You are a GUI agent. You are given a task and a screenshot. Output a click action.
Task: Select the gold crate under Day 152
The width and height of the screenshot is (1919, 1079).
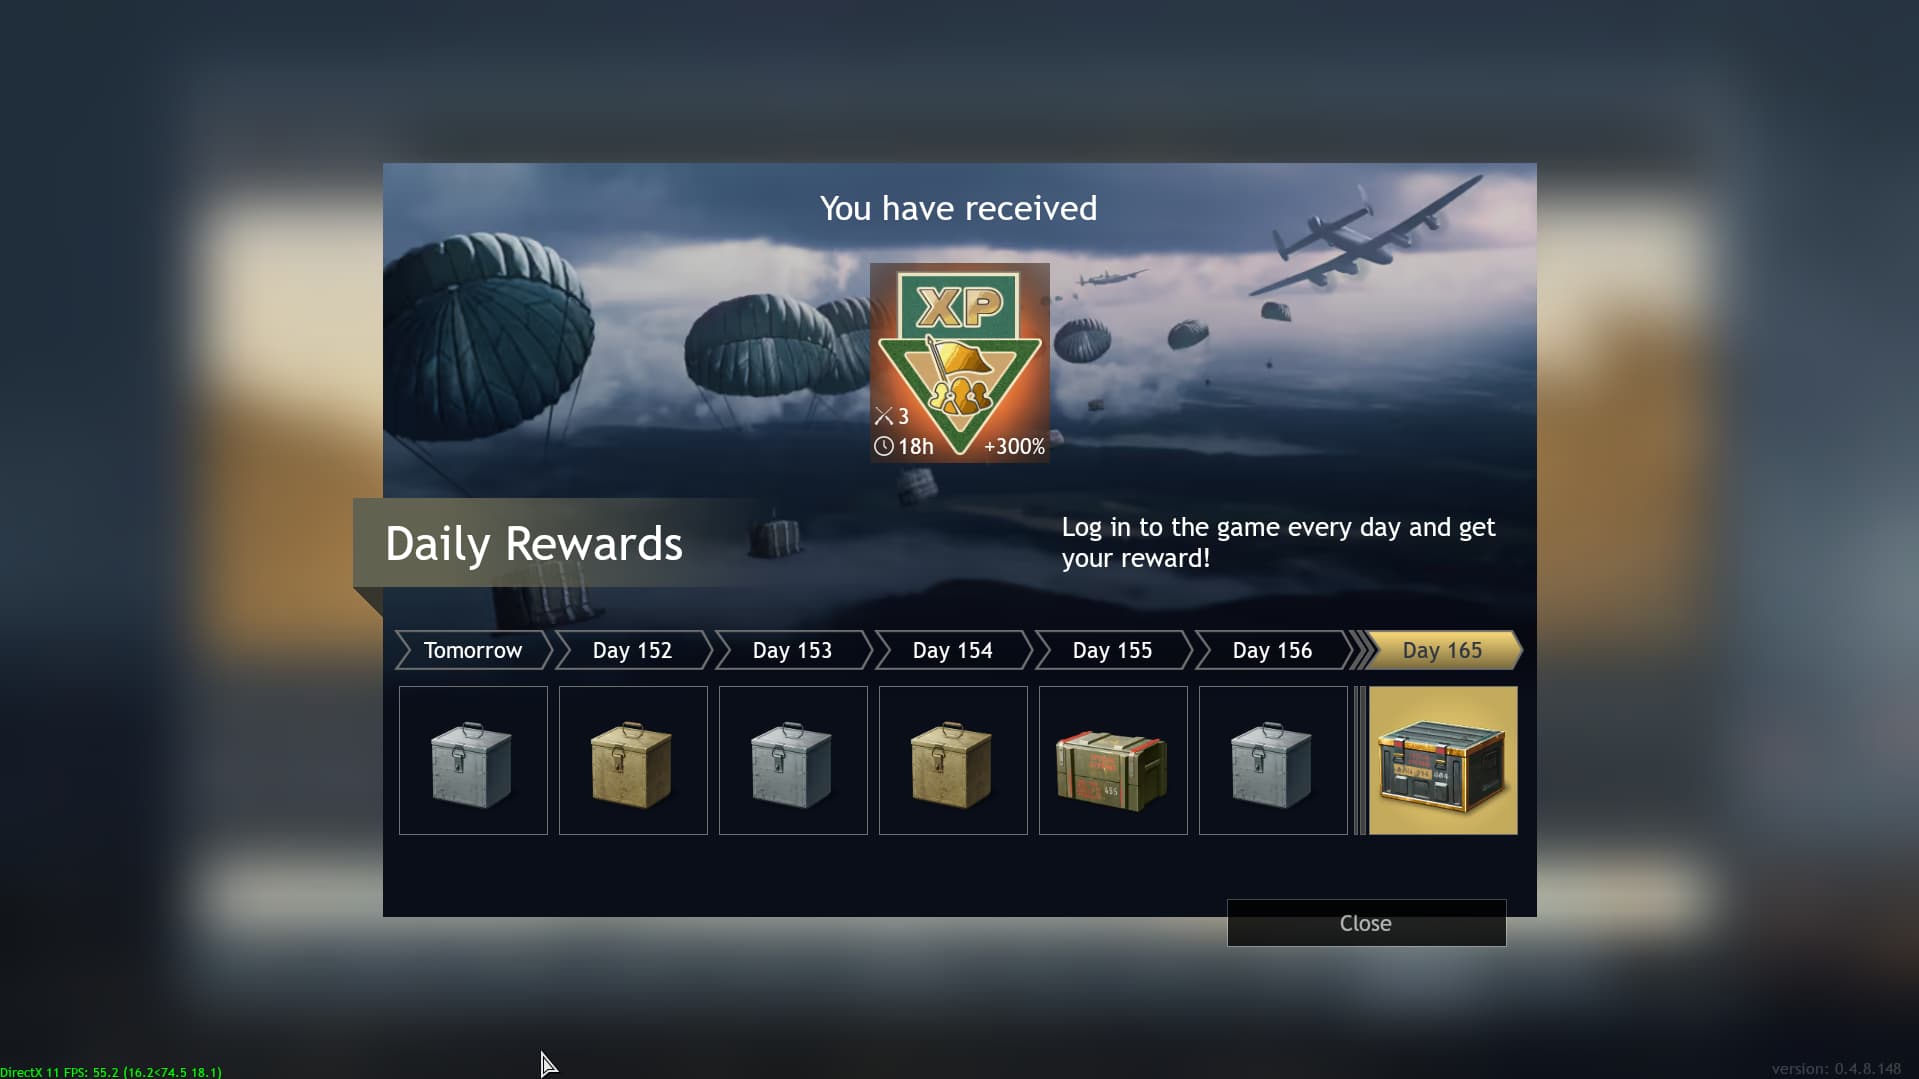click(633, 760)
